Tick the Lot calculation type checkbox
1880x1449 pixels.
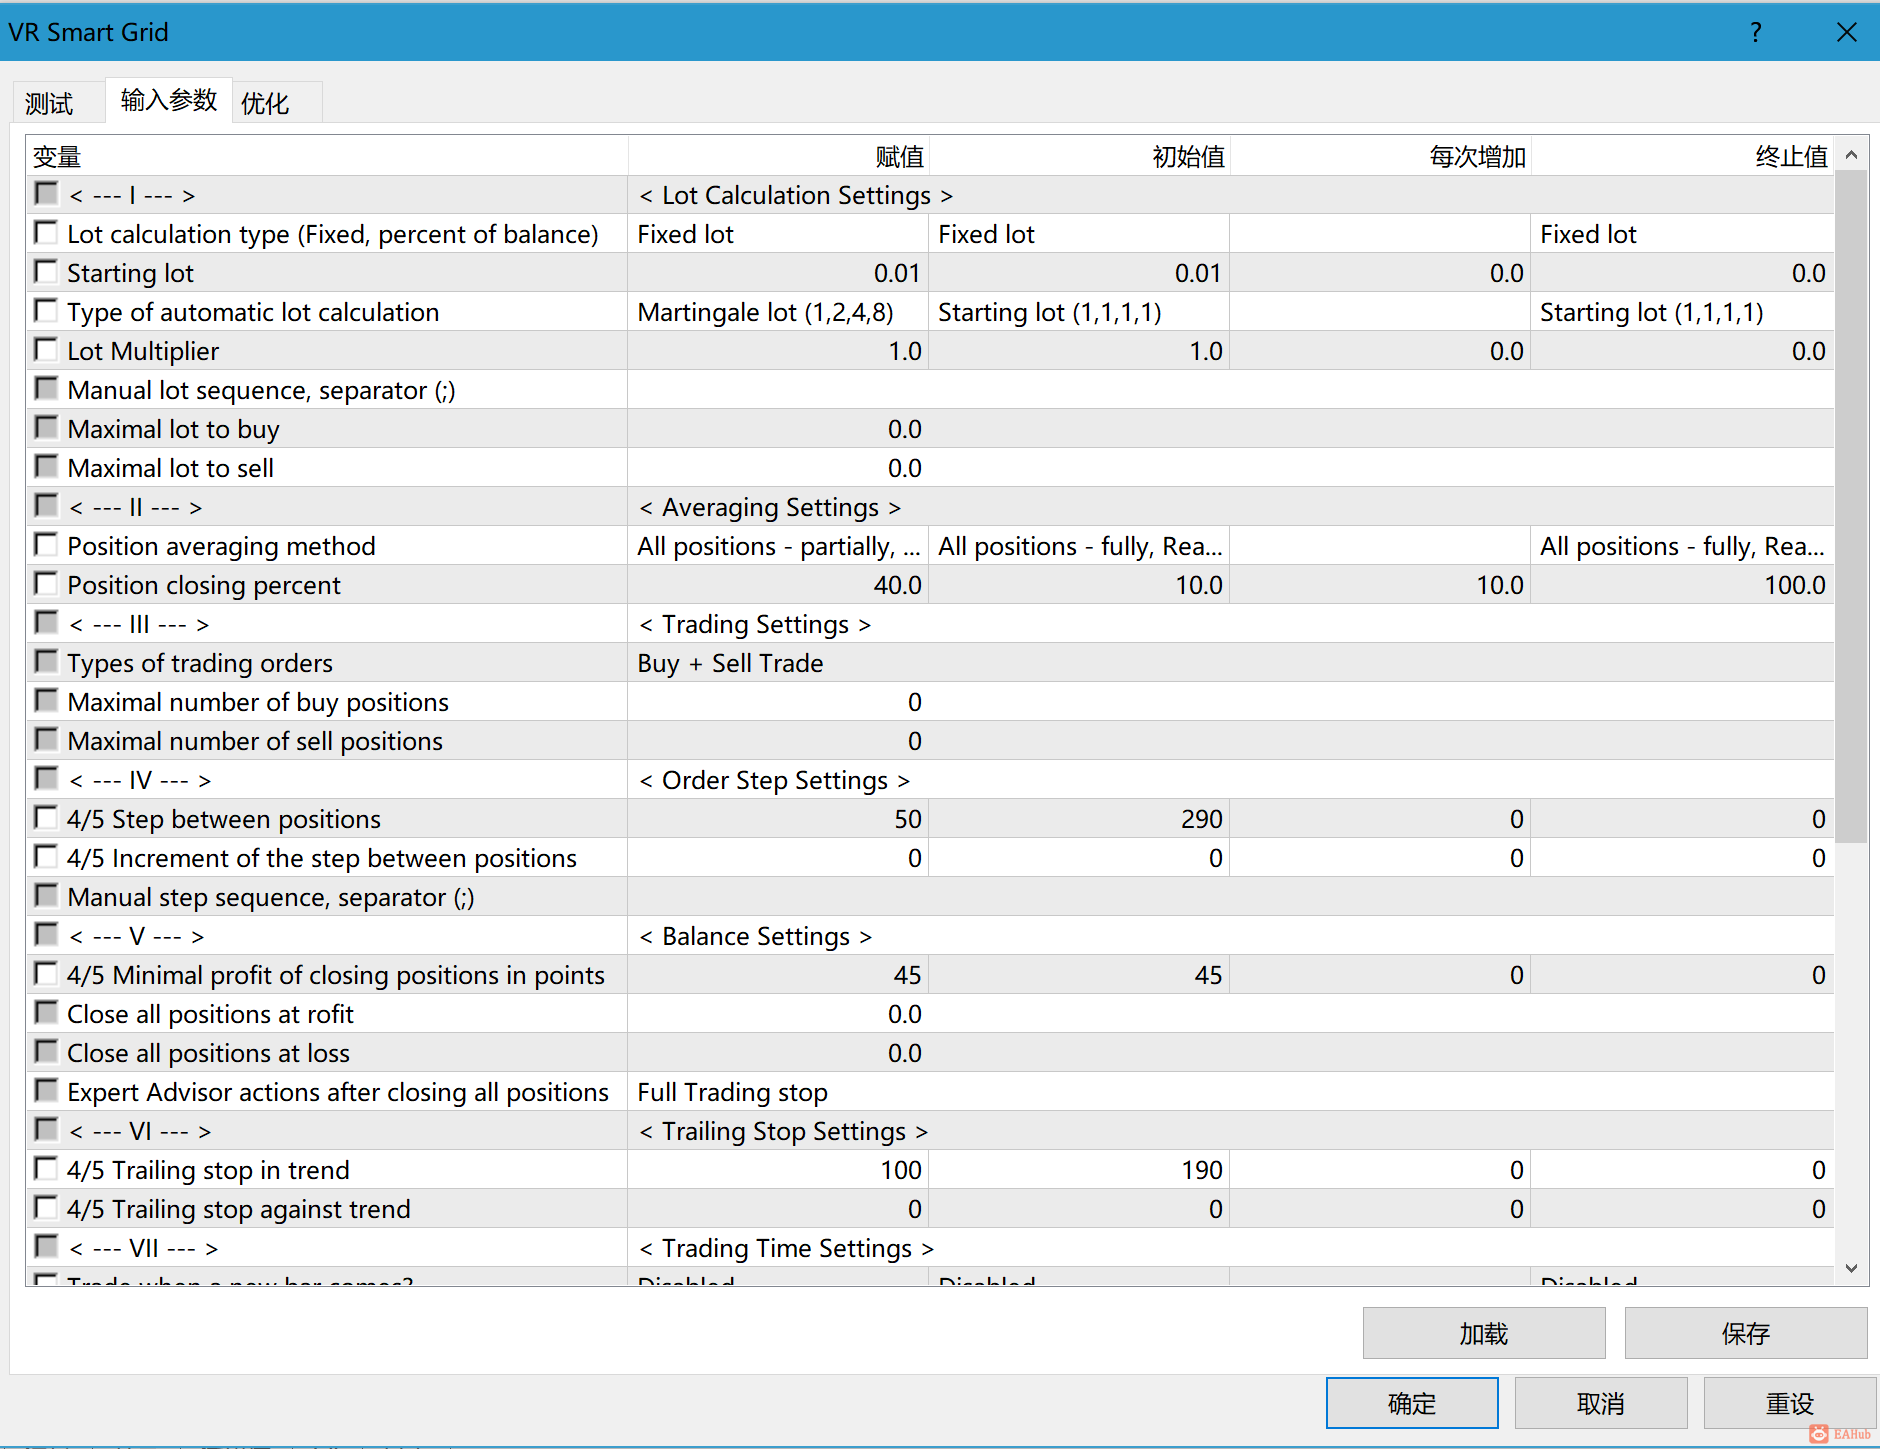(x=46, y=232)
